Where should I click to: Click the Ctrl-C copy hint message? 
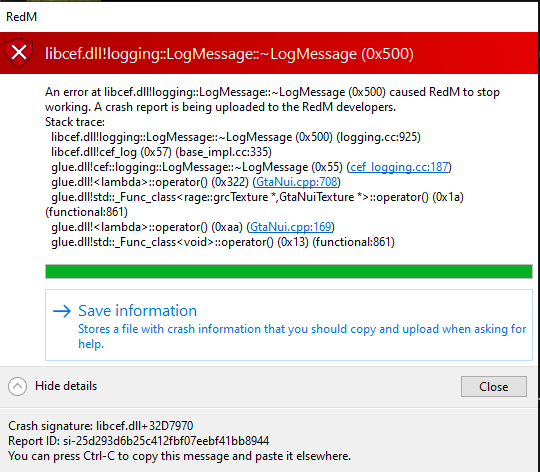(179, 456)
